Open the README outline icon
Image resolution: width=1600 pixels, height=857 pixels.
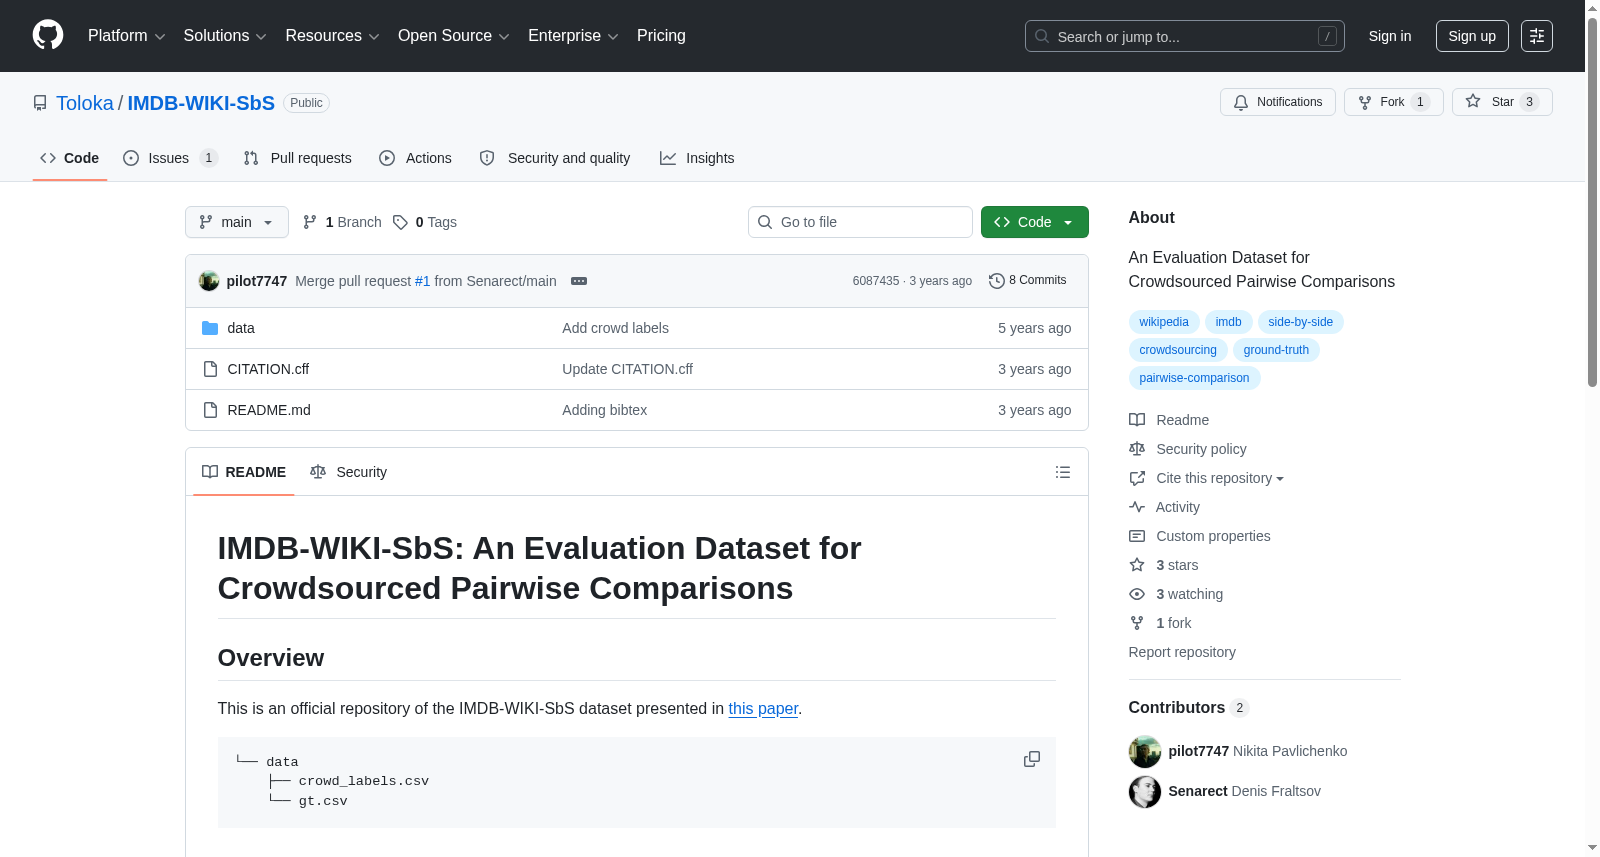click(1063, 472)
